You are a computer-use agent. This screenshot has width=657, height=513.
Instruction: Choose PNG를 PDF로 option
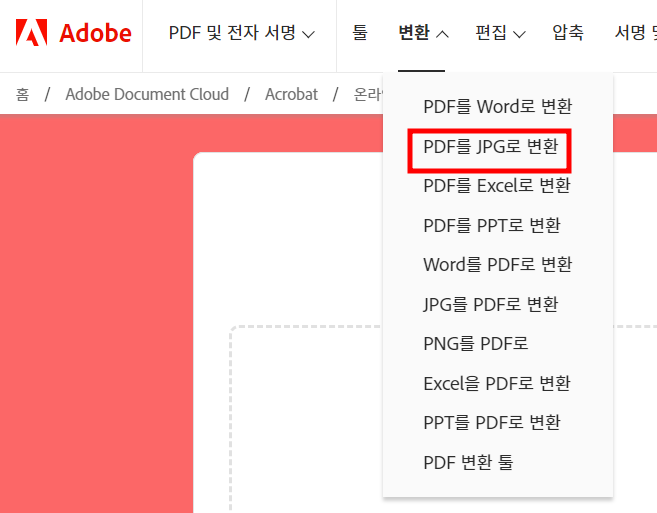(476, 344)
